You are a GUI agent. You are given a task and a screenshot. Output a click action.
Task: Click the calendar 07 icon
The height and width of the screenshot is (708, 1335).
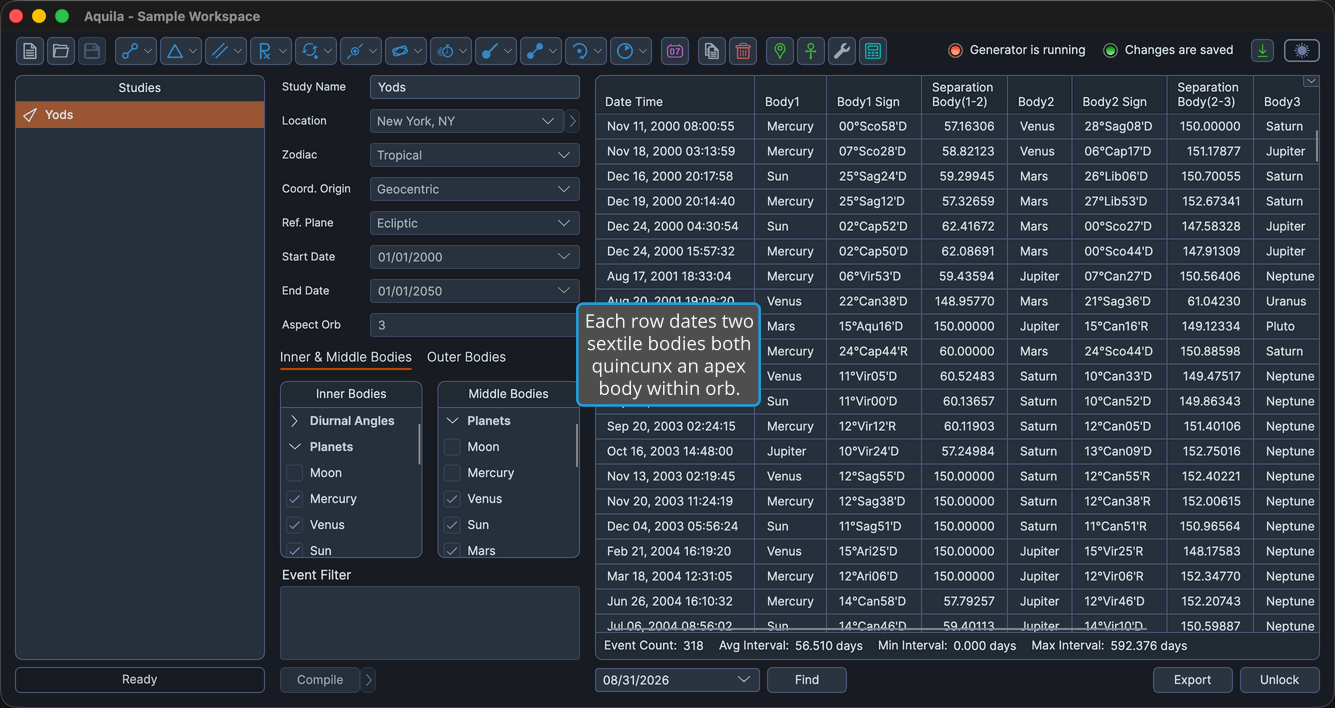[x=675, y=51]
